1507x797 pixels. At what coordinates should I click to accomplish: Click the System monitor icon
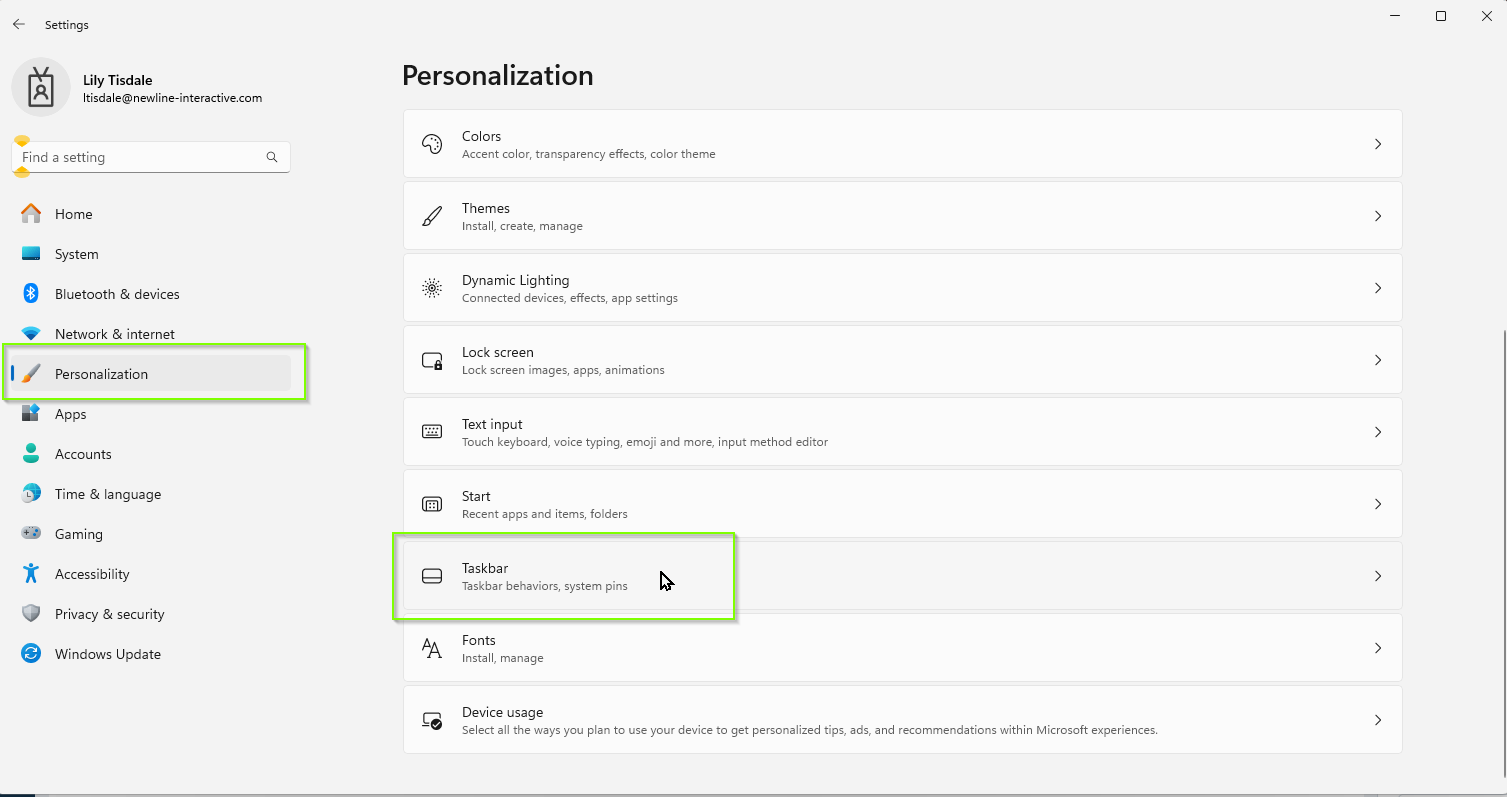31,254
